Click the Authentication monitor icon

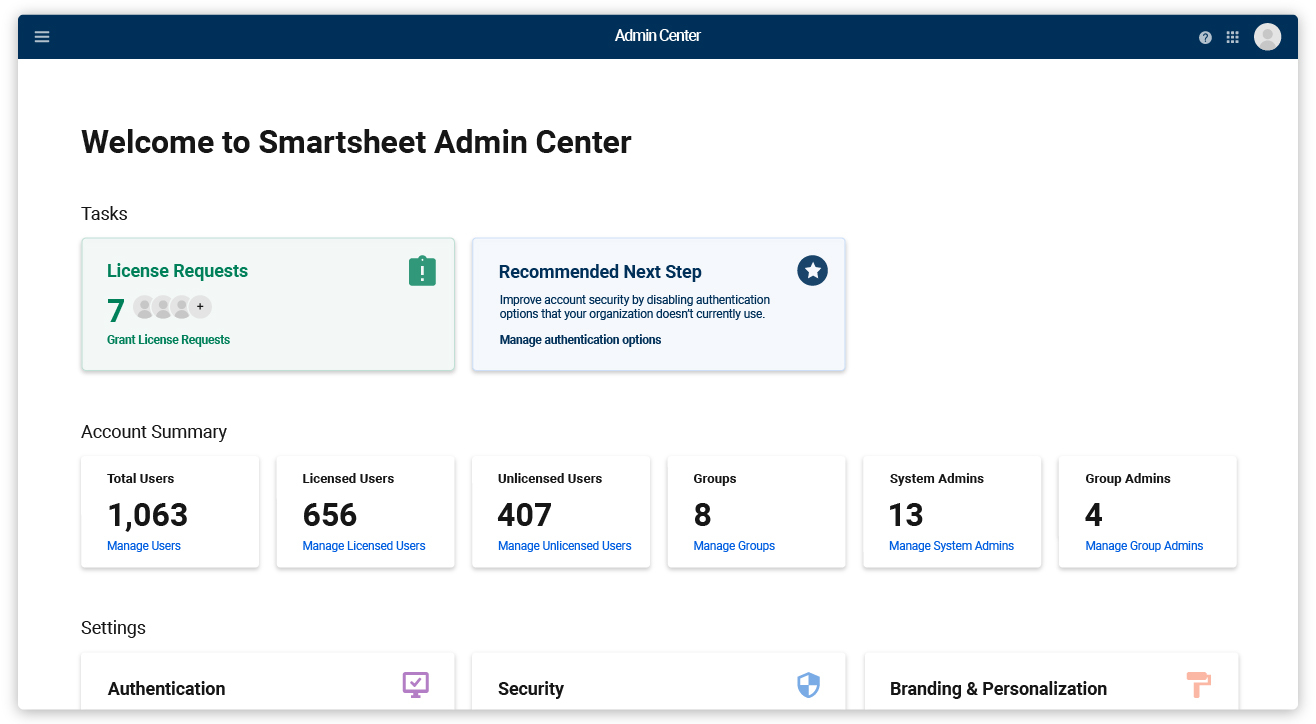[415, 684]
